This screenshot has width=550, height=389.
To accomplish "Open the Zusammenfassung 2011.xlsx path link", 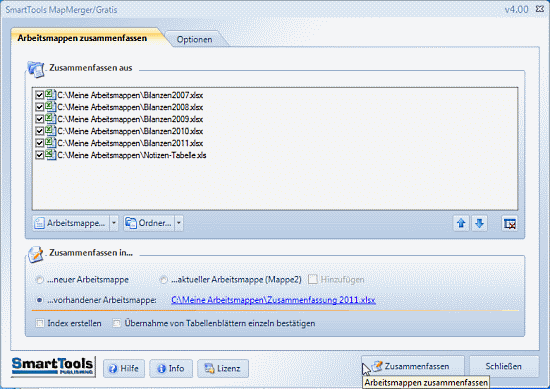I will click(274, 300).
